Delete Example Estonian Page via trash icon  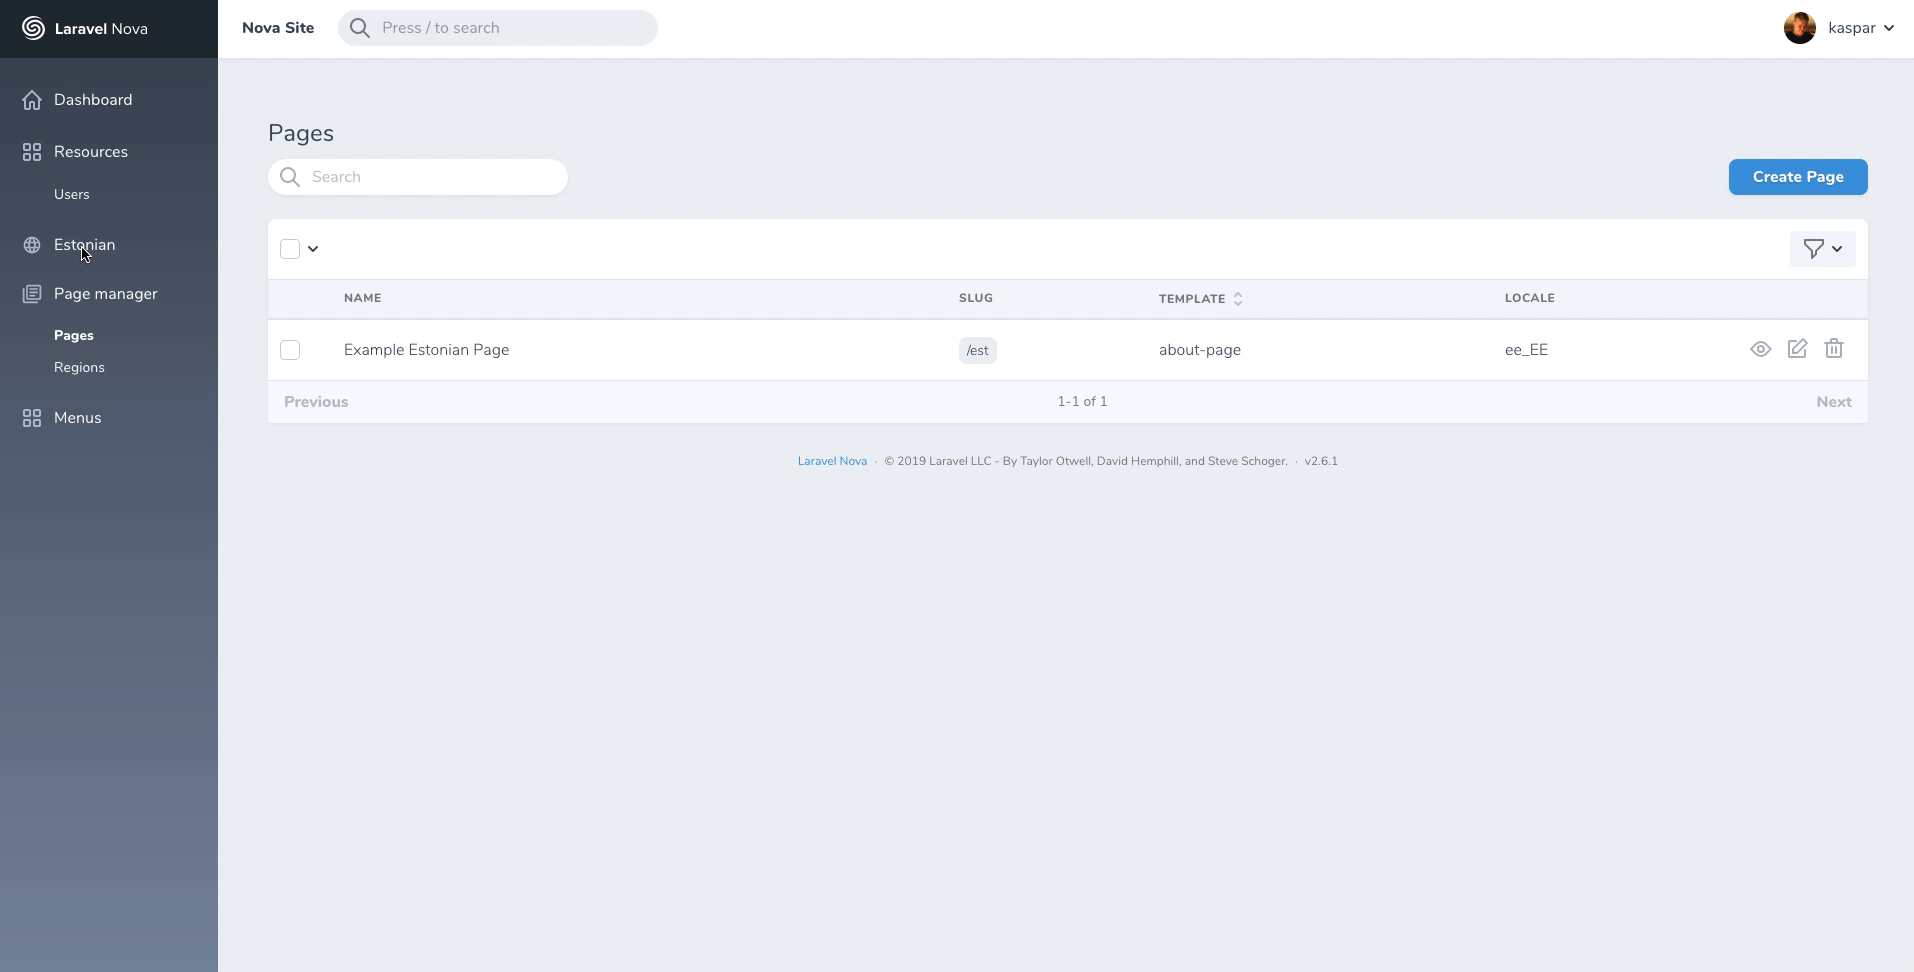click(x=1833, y=349)
